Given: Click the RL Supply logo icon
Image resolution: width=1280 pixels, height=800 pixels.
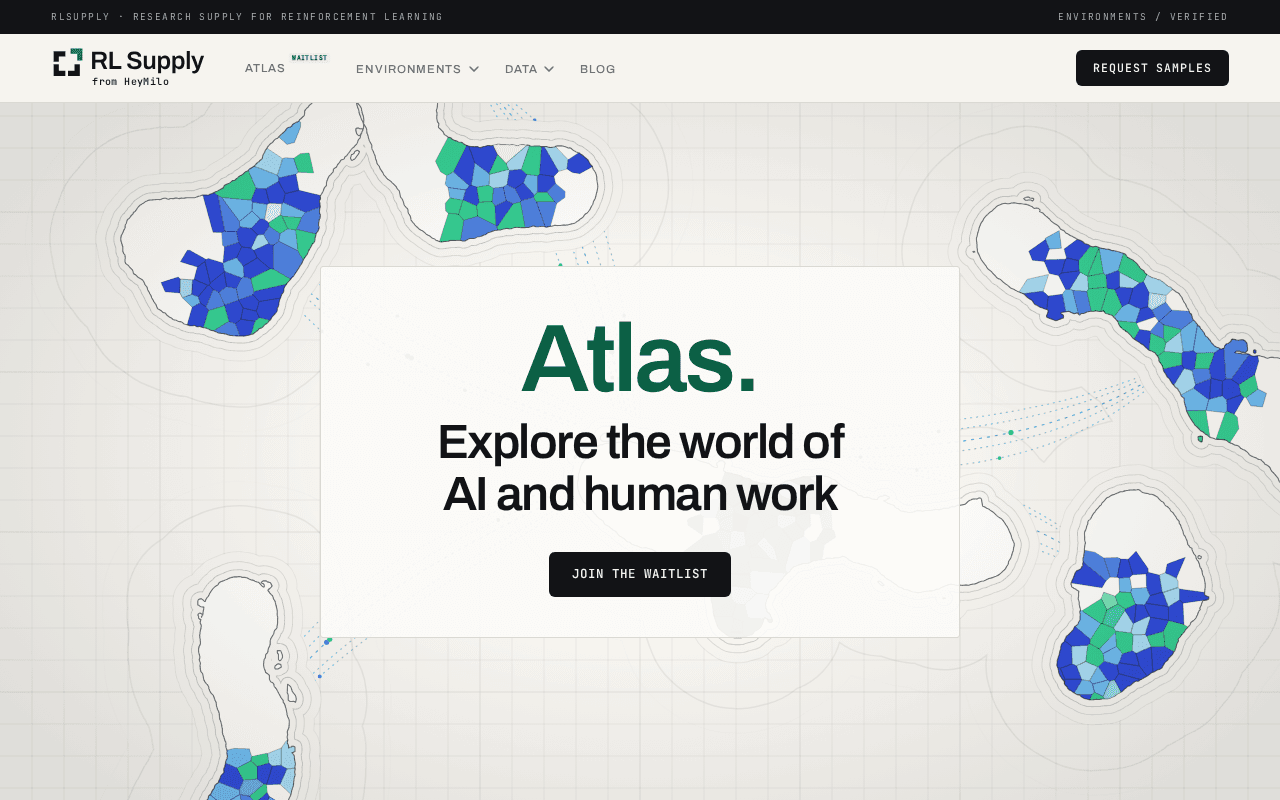Looking at the screenshot, I should click(x=68, y=62).
